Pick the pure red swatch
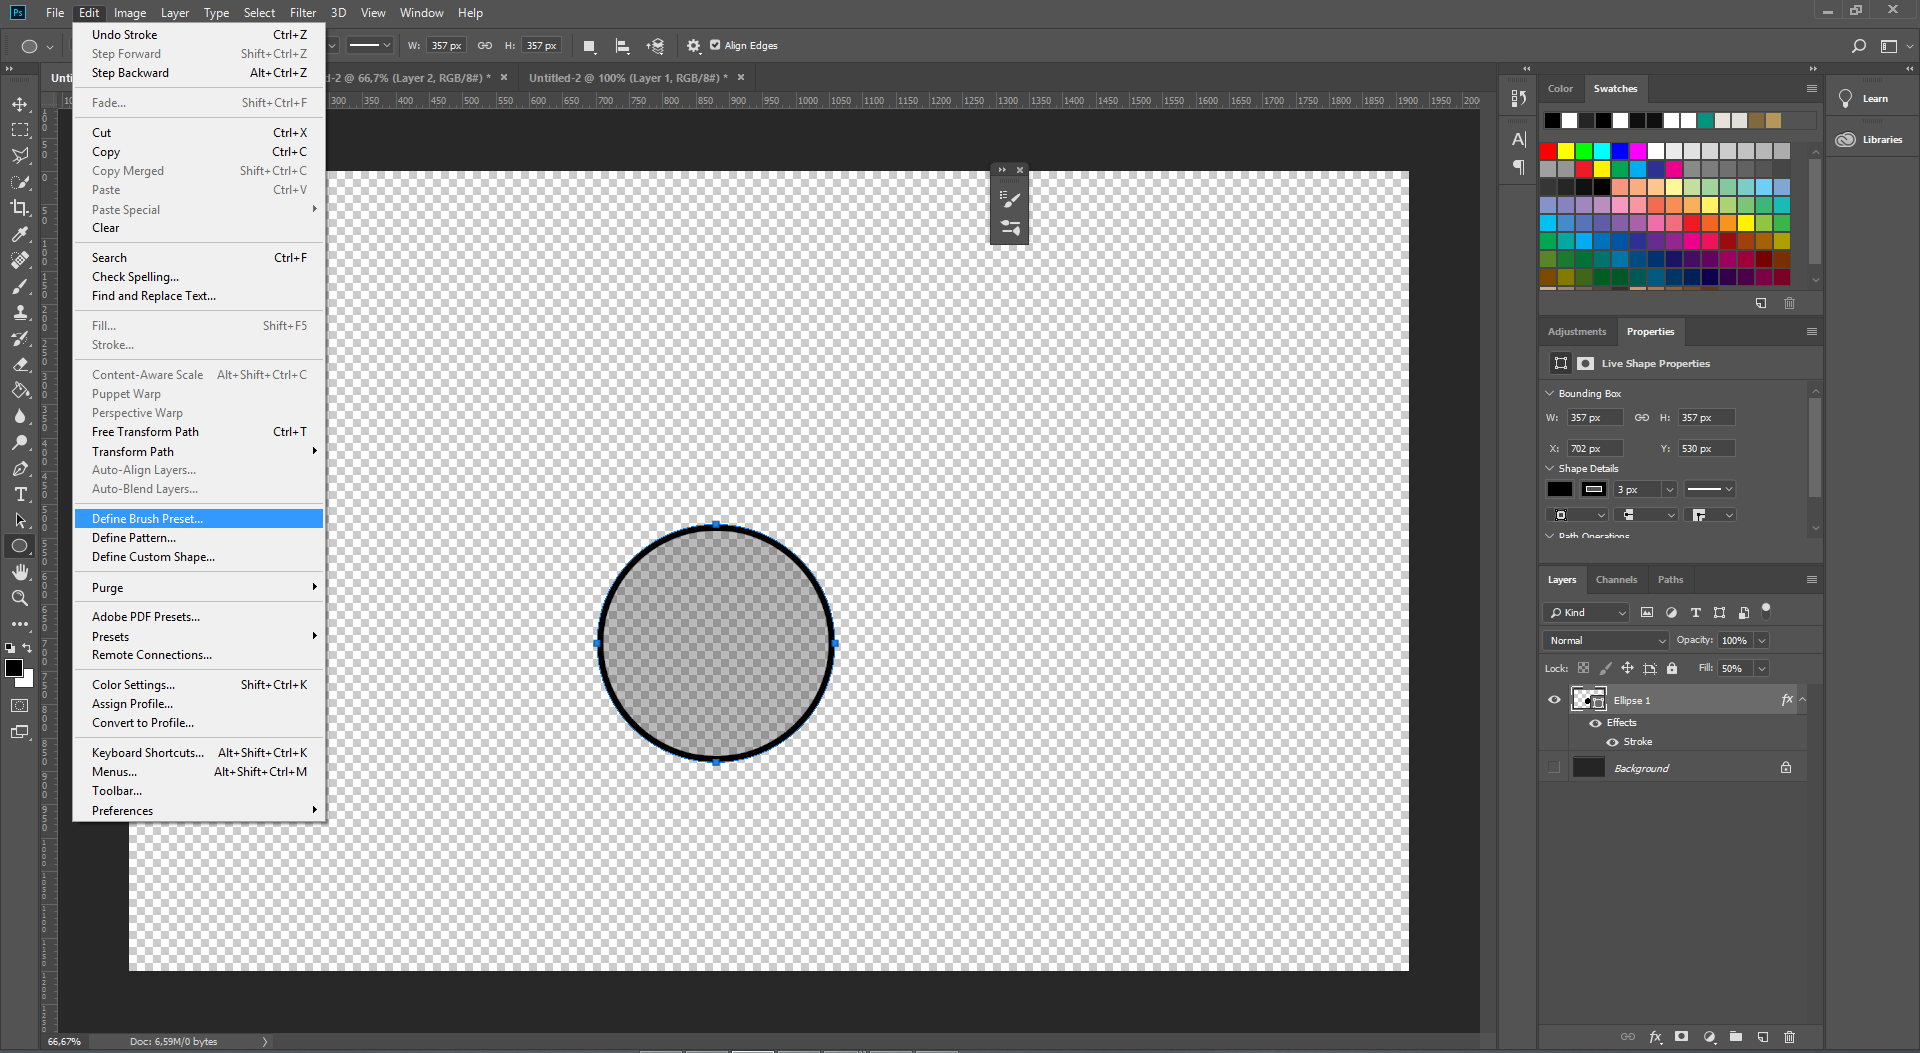Viewport: 1920px width, 1053px height. (1548, 151)
